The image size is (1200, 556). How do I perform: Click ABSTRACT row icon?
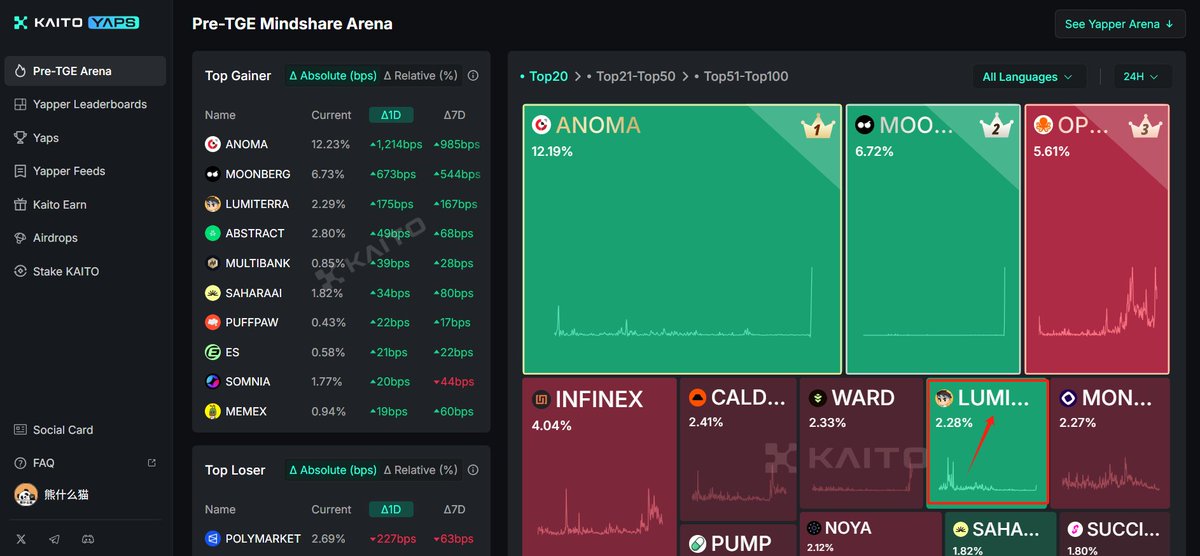point(212,233)
